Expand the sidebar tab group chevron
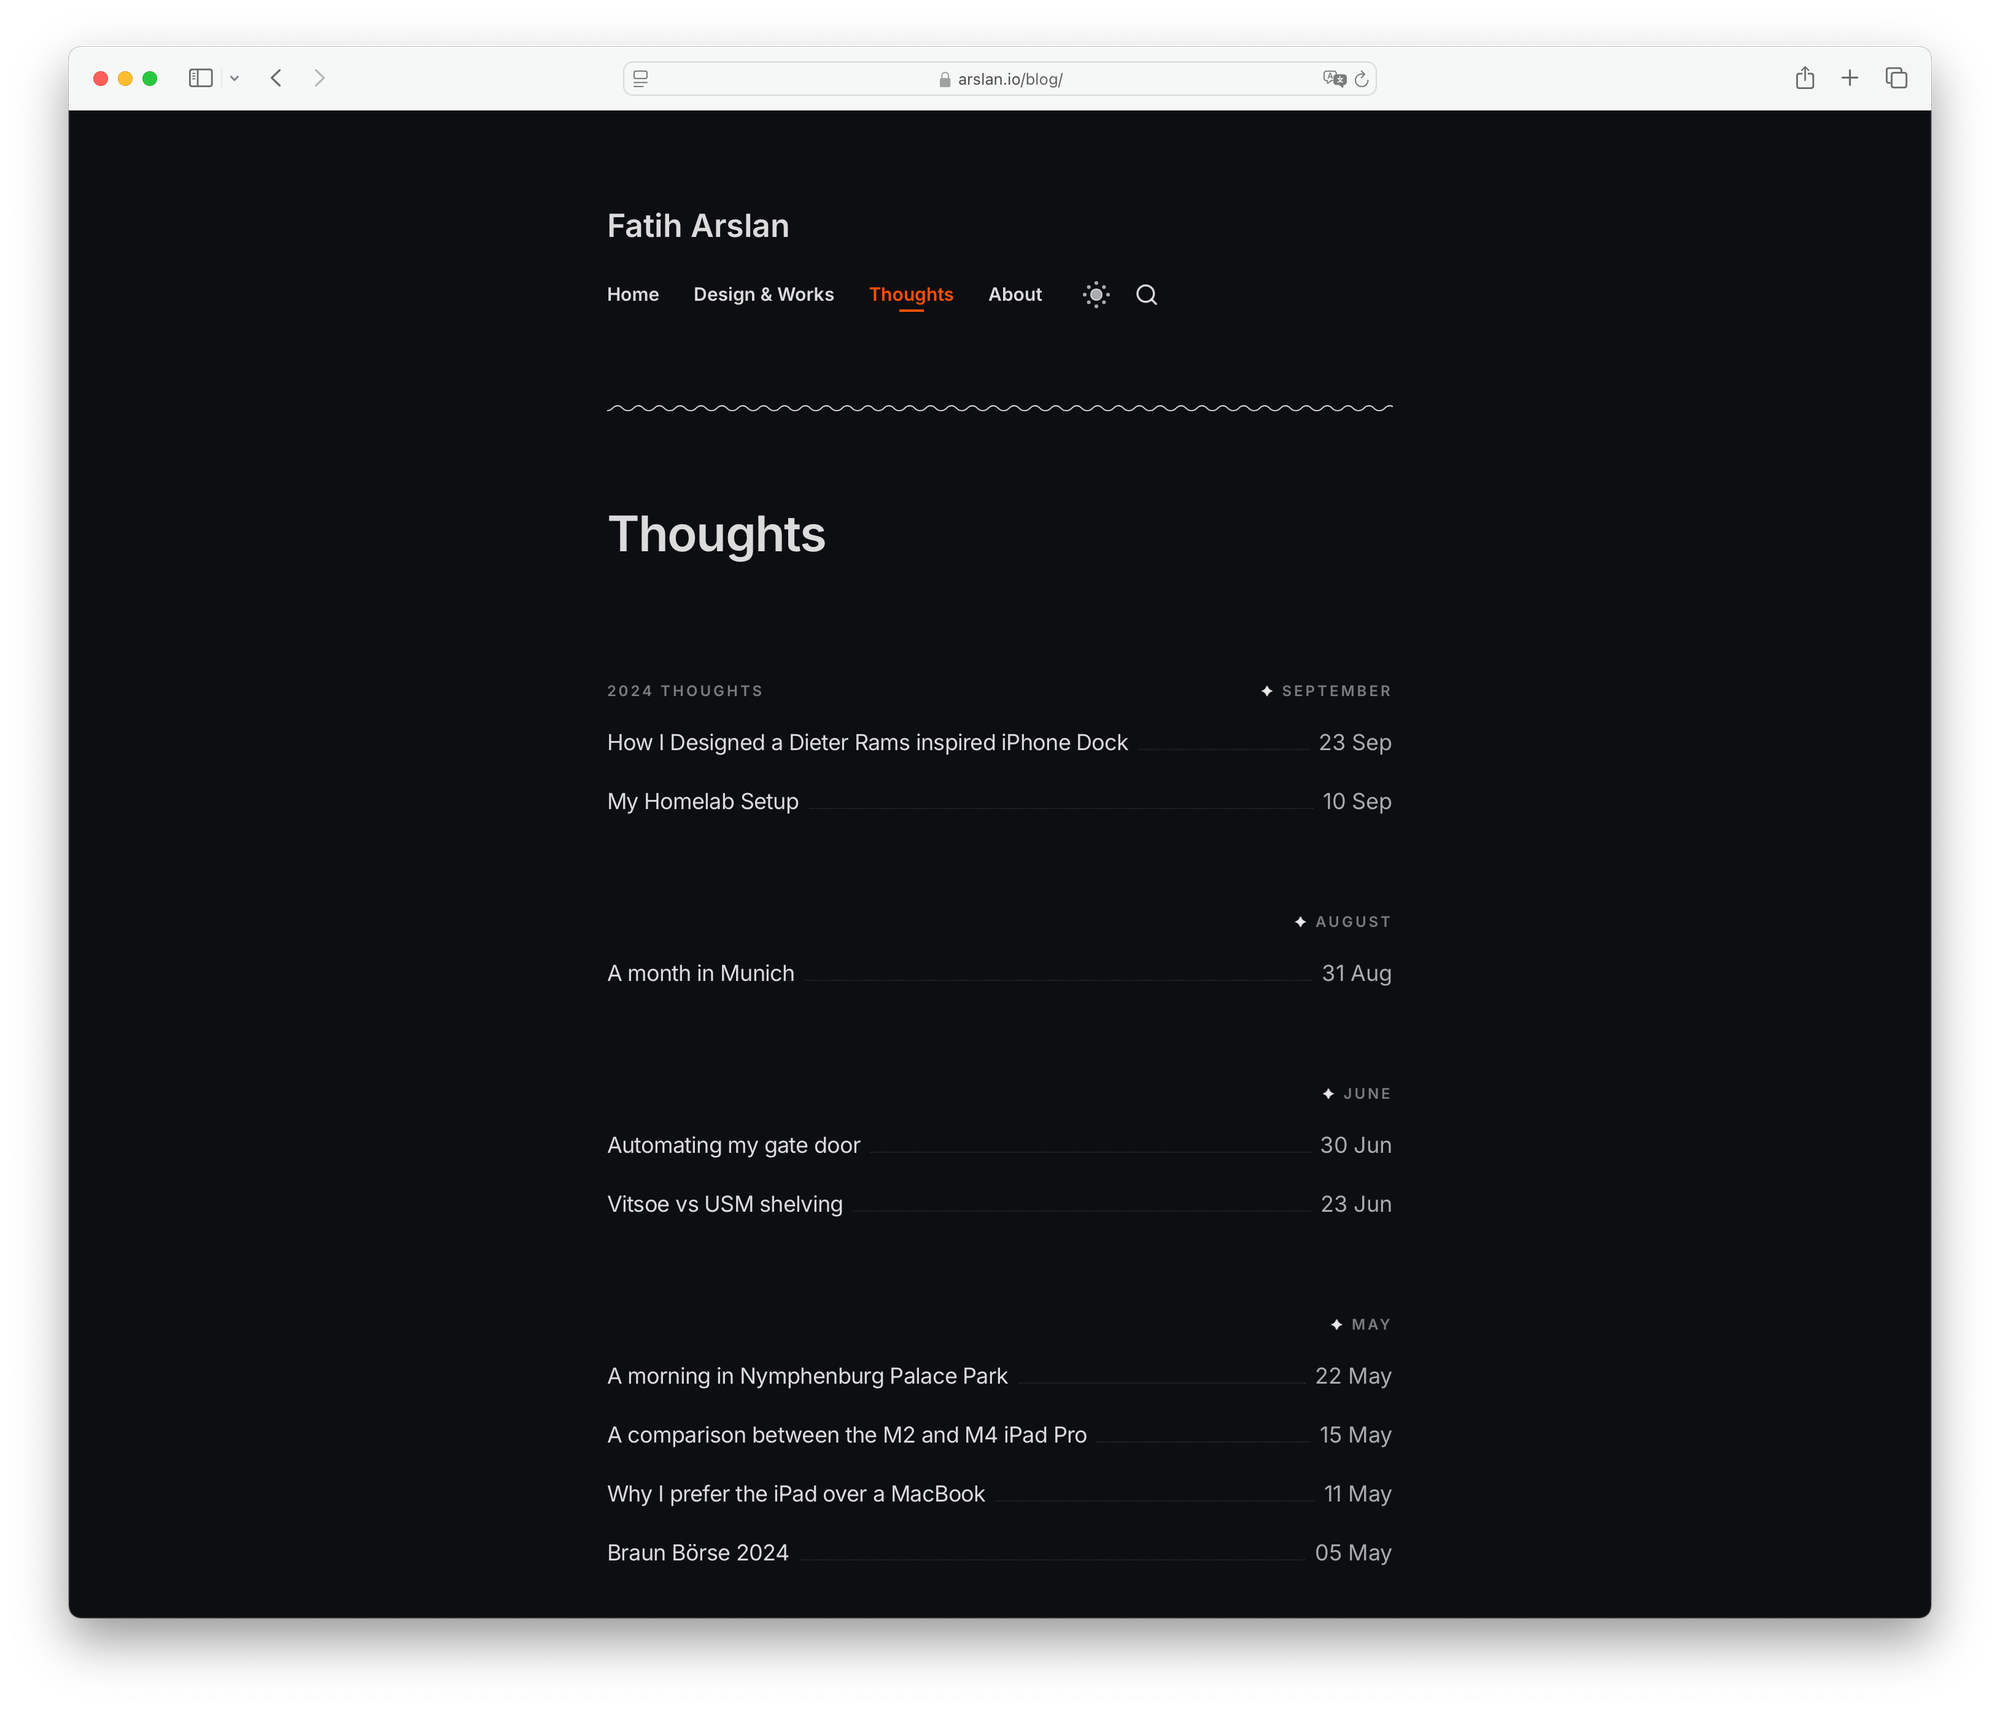 click(234, 78)
